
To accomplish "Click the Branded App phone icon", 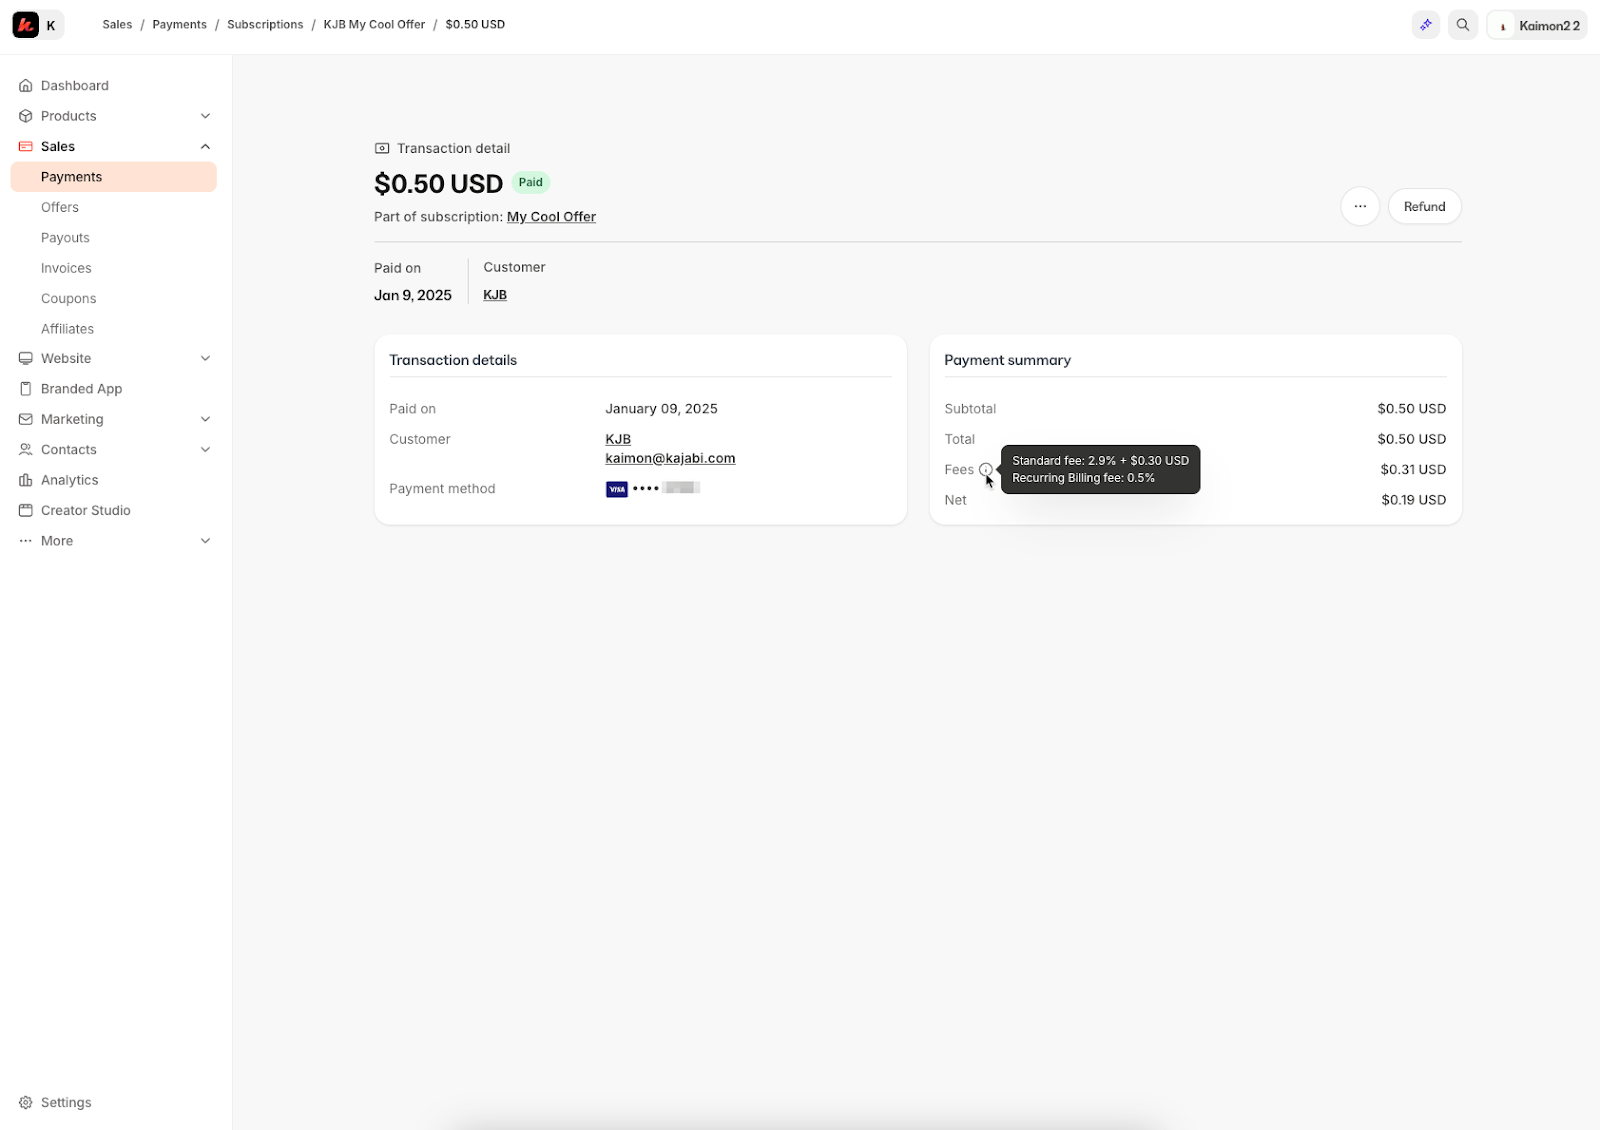I will pos(26,389).
